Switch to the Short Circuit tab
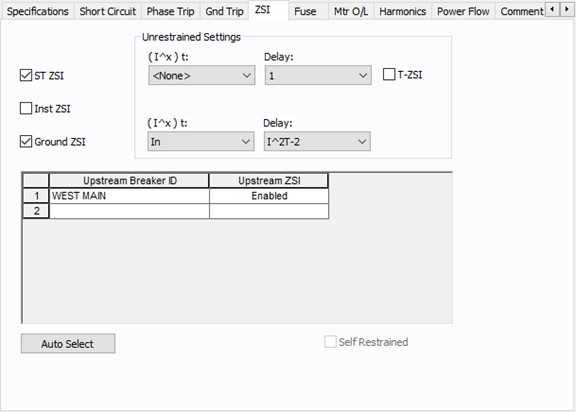 [108, 11]
